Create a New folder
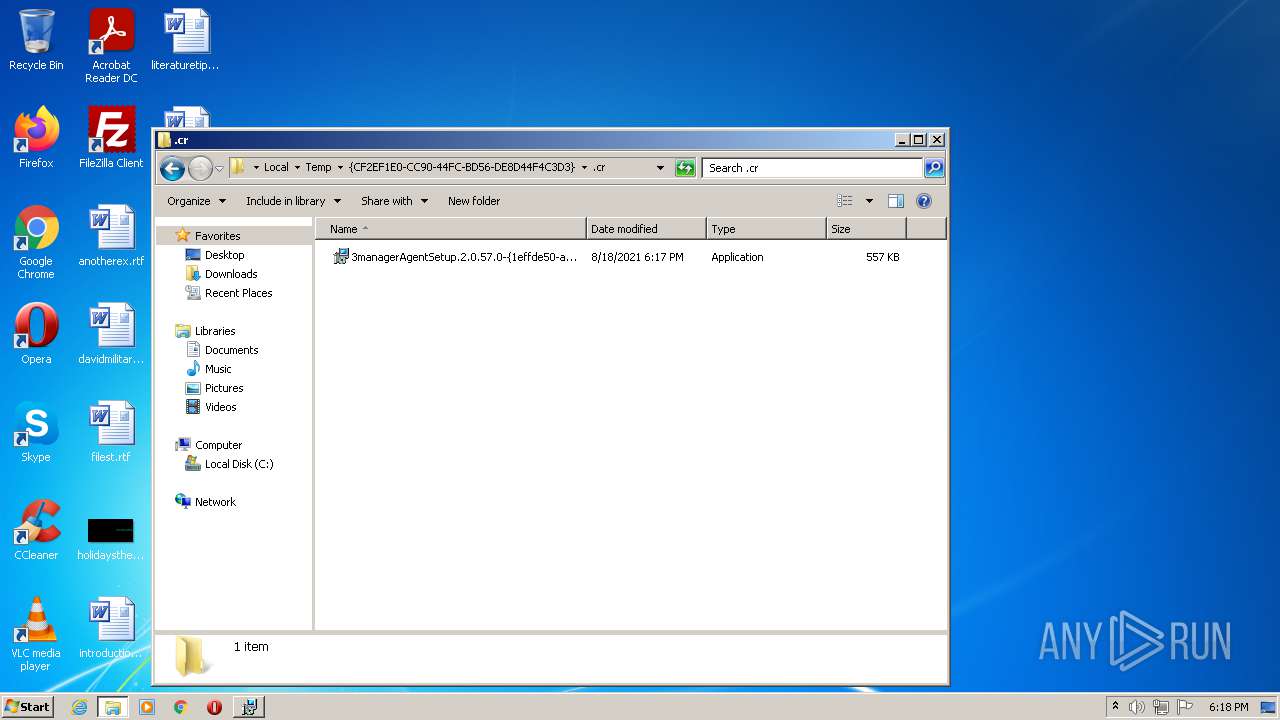 (x=474, y=201)
